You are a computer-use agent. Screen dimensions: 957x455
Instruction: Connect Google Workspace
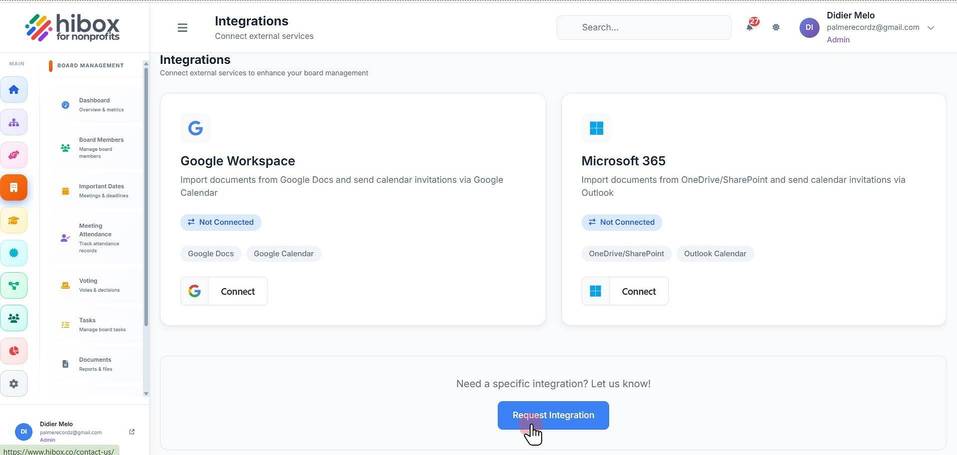click(224, 291)
